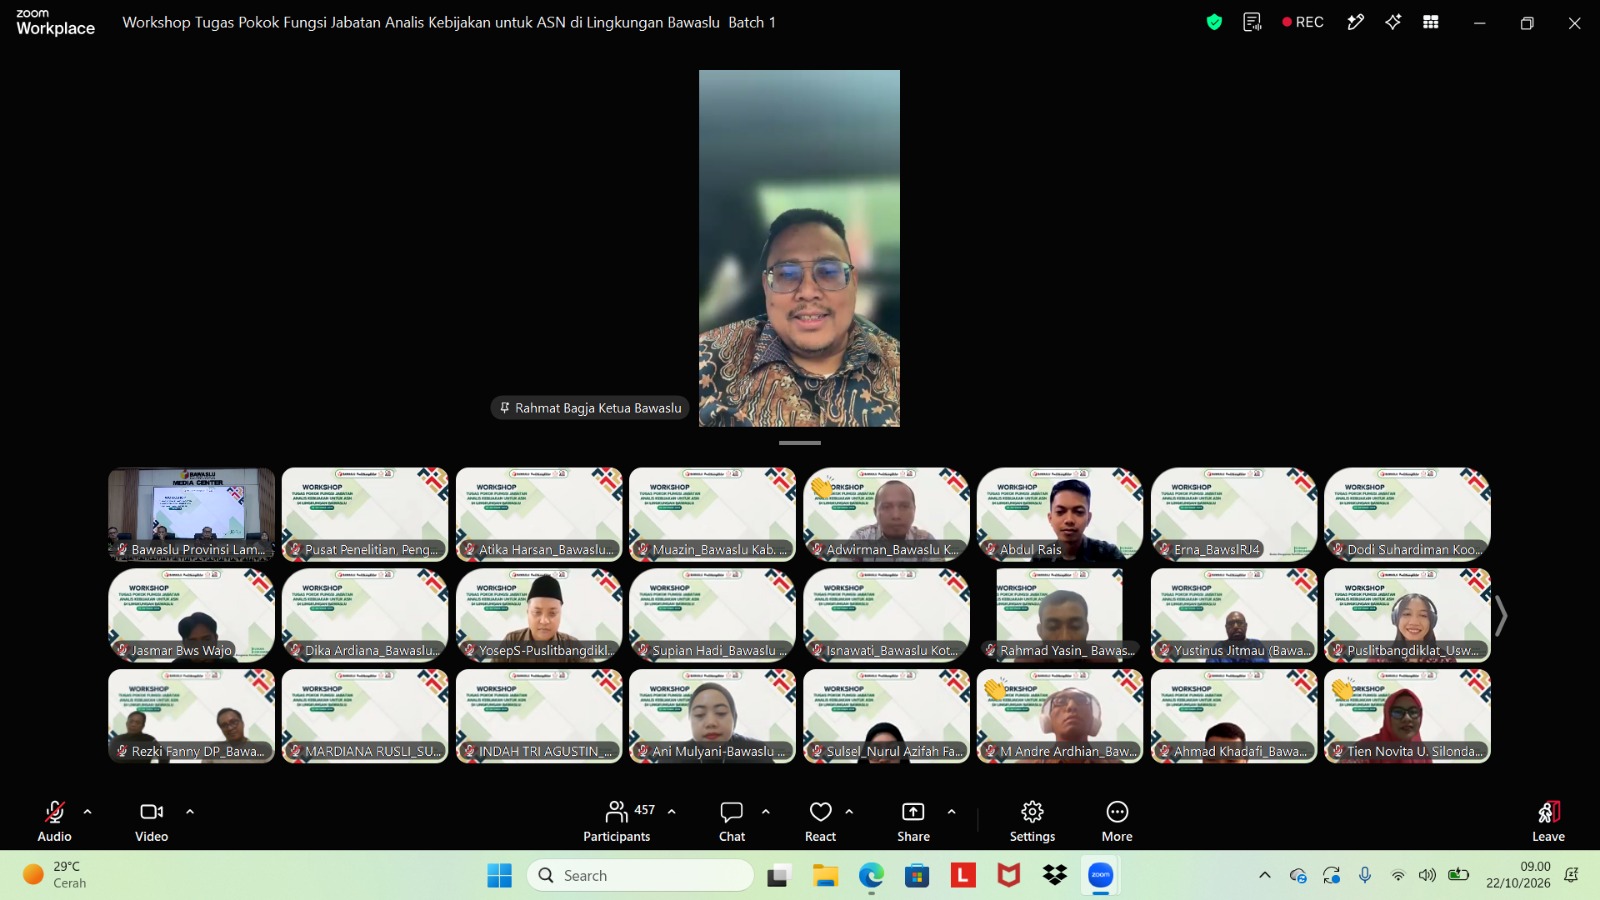Screen dimensions: 1600x900
Task: Open the weather widget showing 29°C Cerah
Action: [x=56, y=875]
